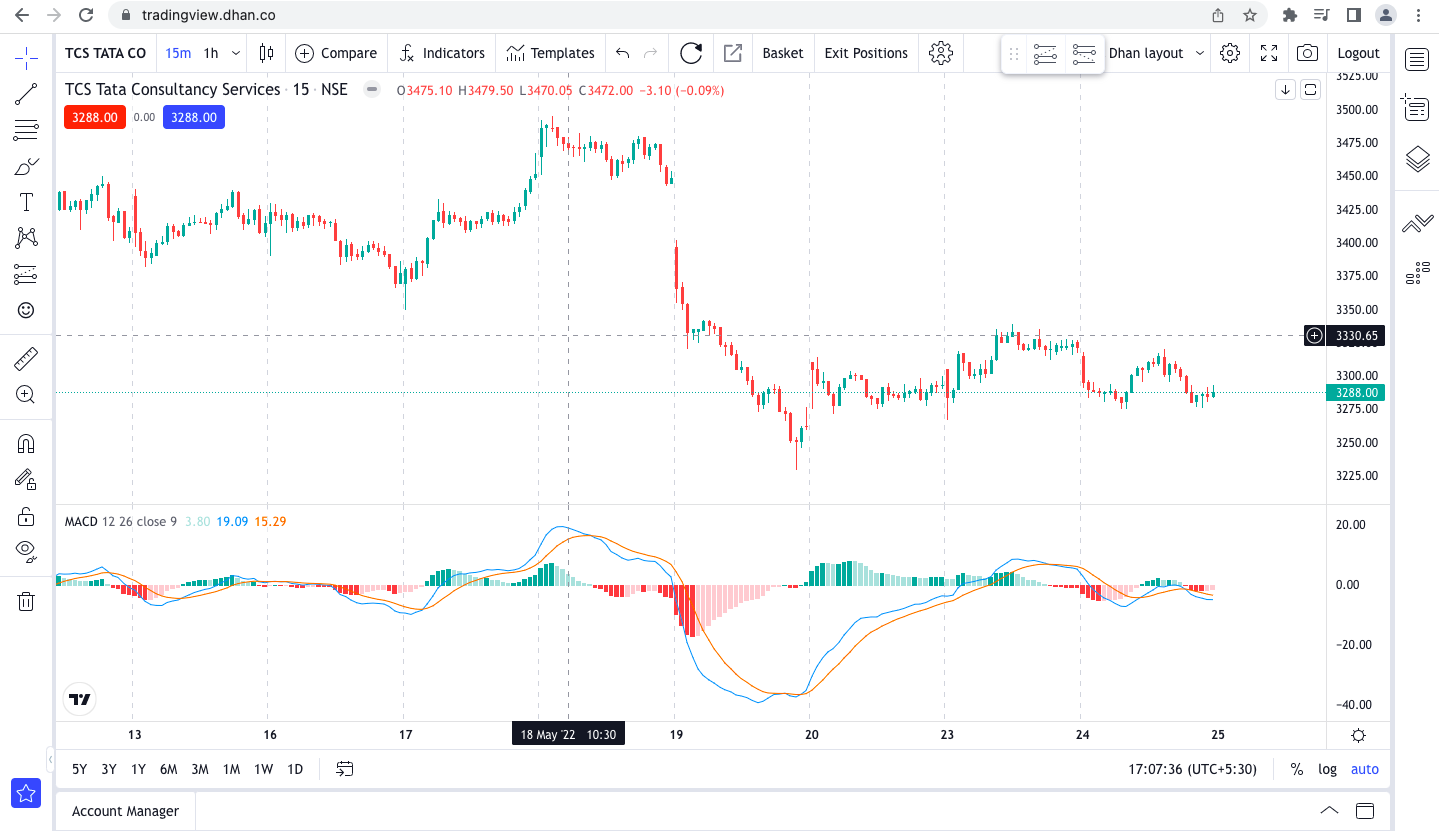Image resolution: width=1439 pixels, height=831 pixels.
Task: Enter fullscreen chart mode
Action: (1269, 53)
